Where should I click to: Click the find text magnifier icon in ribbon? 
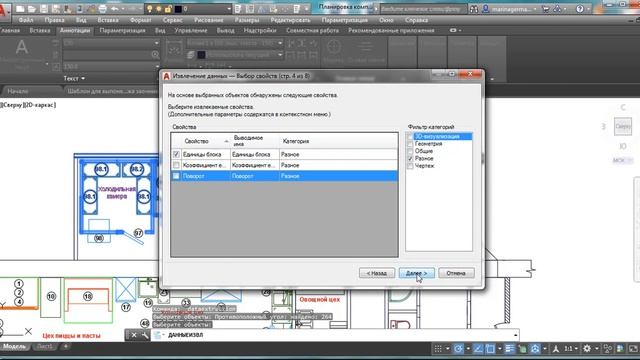tap(155, 54)
